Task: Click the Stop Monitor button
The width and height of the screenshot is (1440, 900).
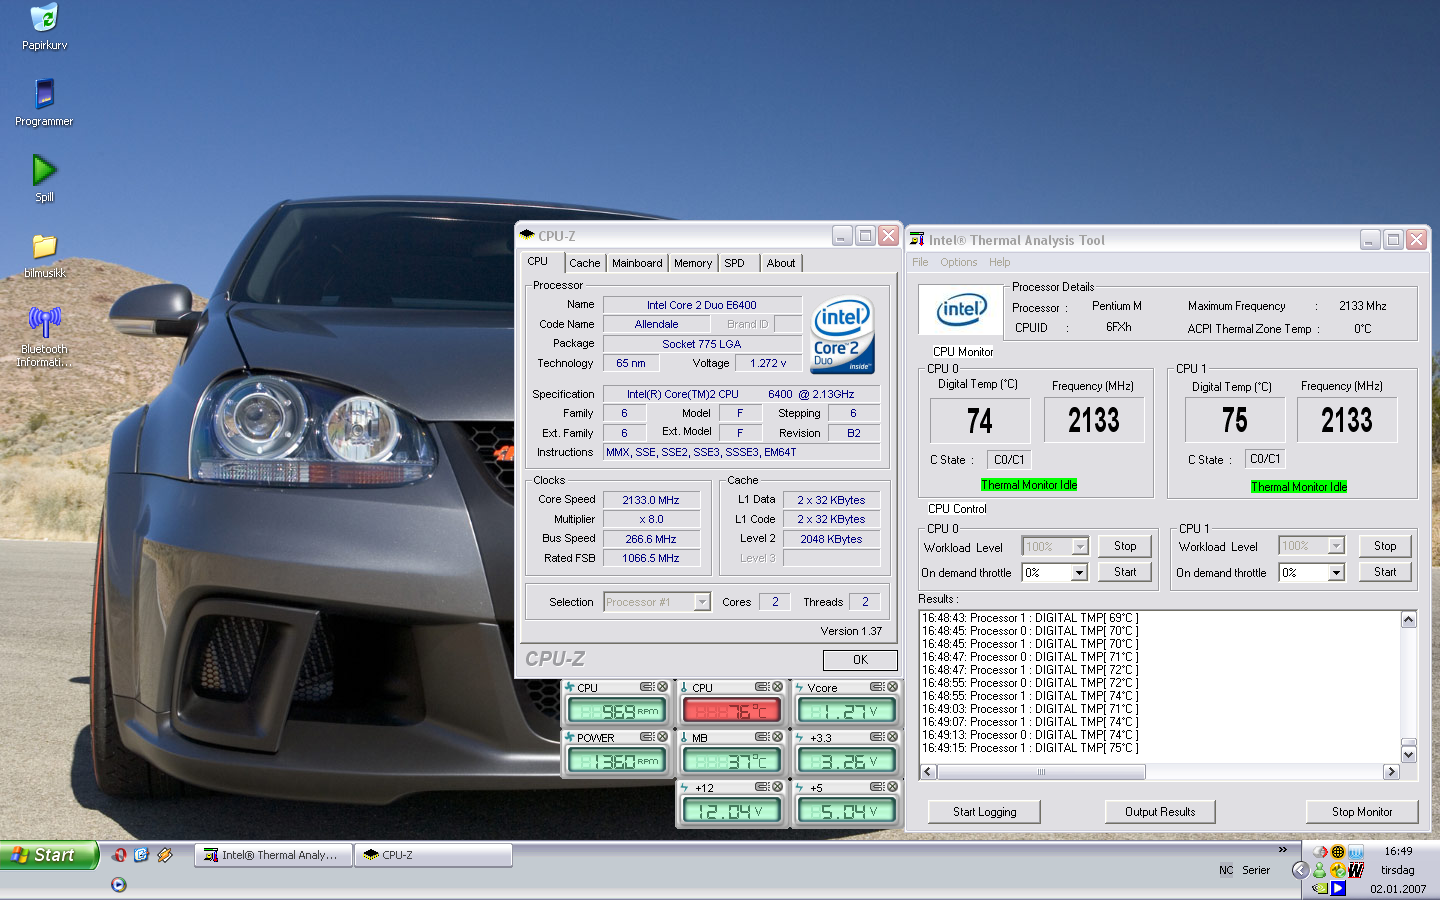Action: click(1361, 812)
